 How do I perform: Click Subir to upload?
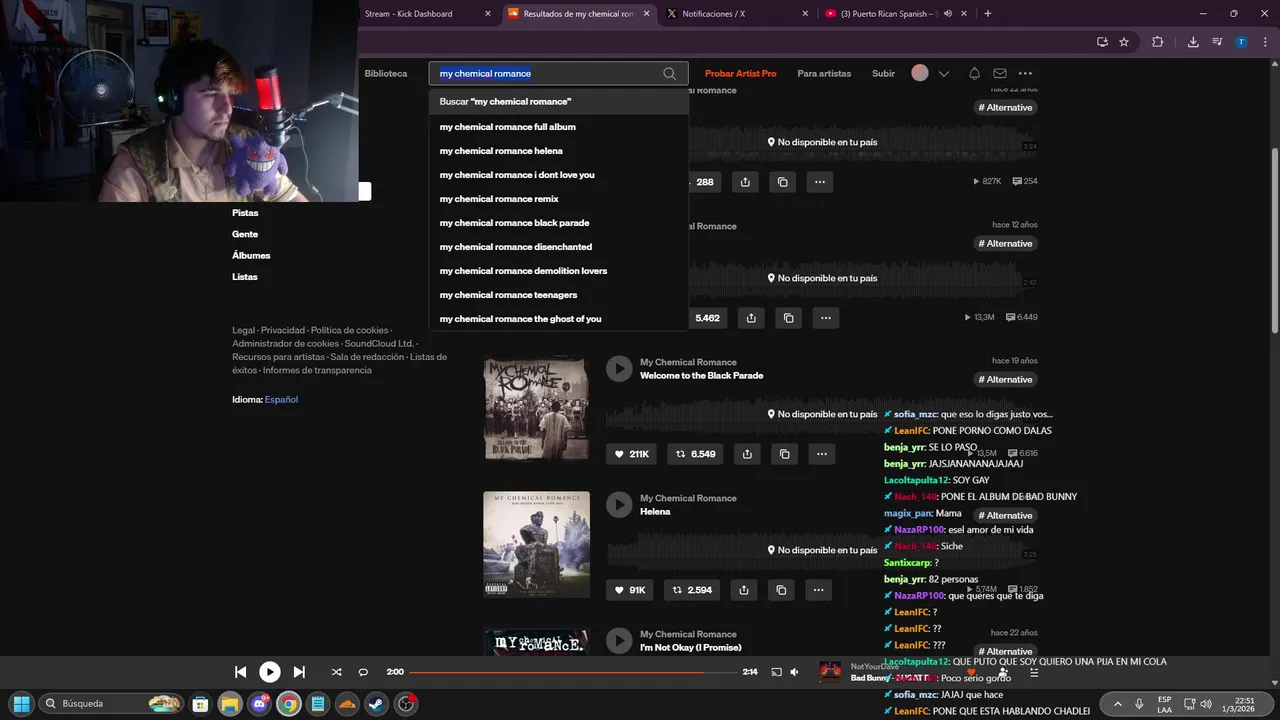[x=883, y=74]
